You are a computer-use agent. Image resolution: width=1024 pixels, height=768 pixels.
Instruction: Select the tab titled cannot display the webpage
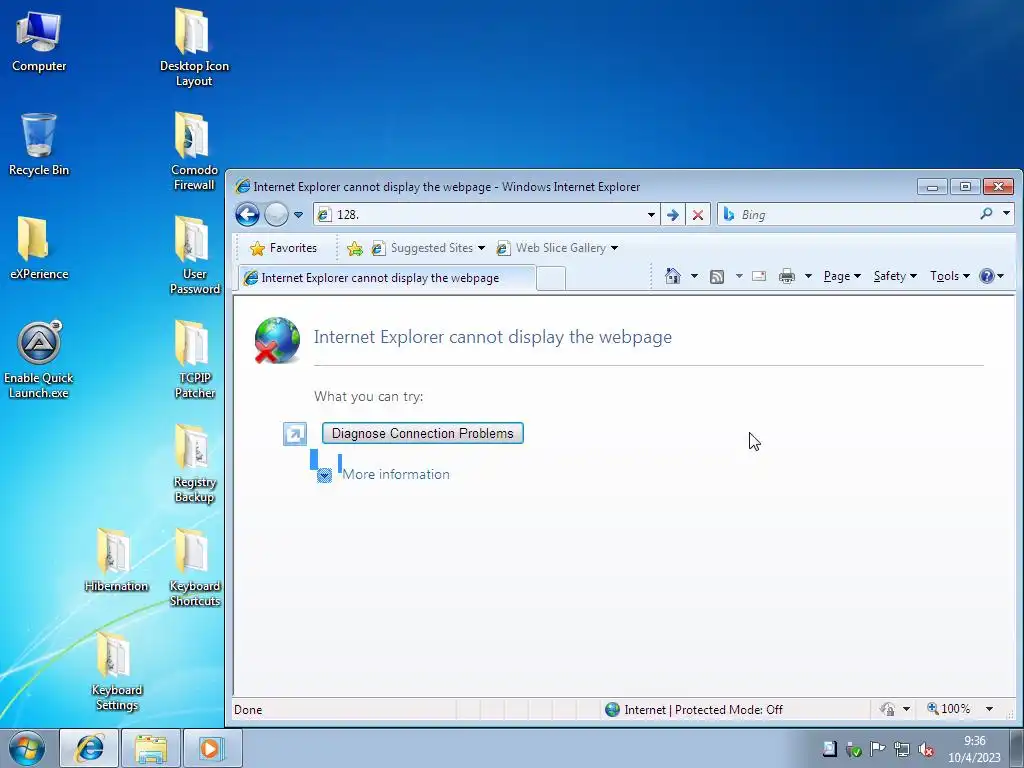point(387,278)
